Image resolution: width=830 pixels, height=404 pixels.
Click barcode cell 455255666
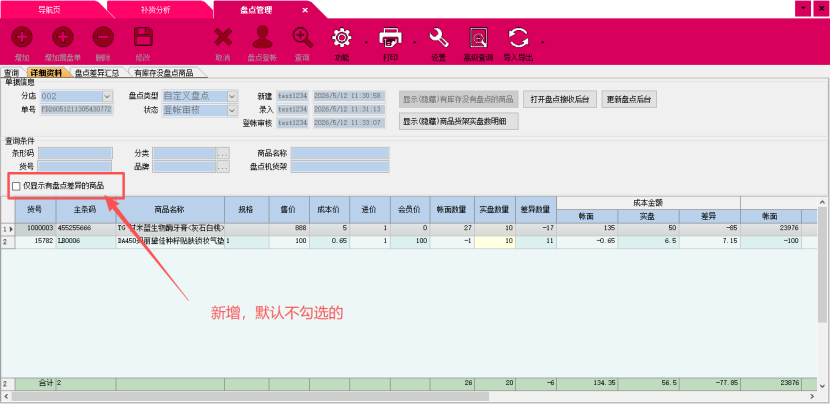[x=86, y=229]
